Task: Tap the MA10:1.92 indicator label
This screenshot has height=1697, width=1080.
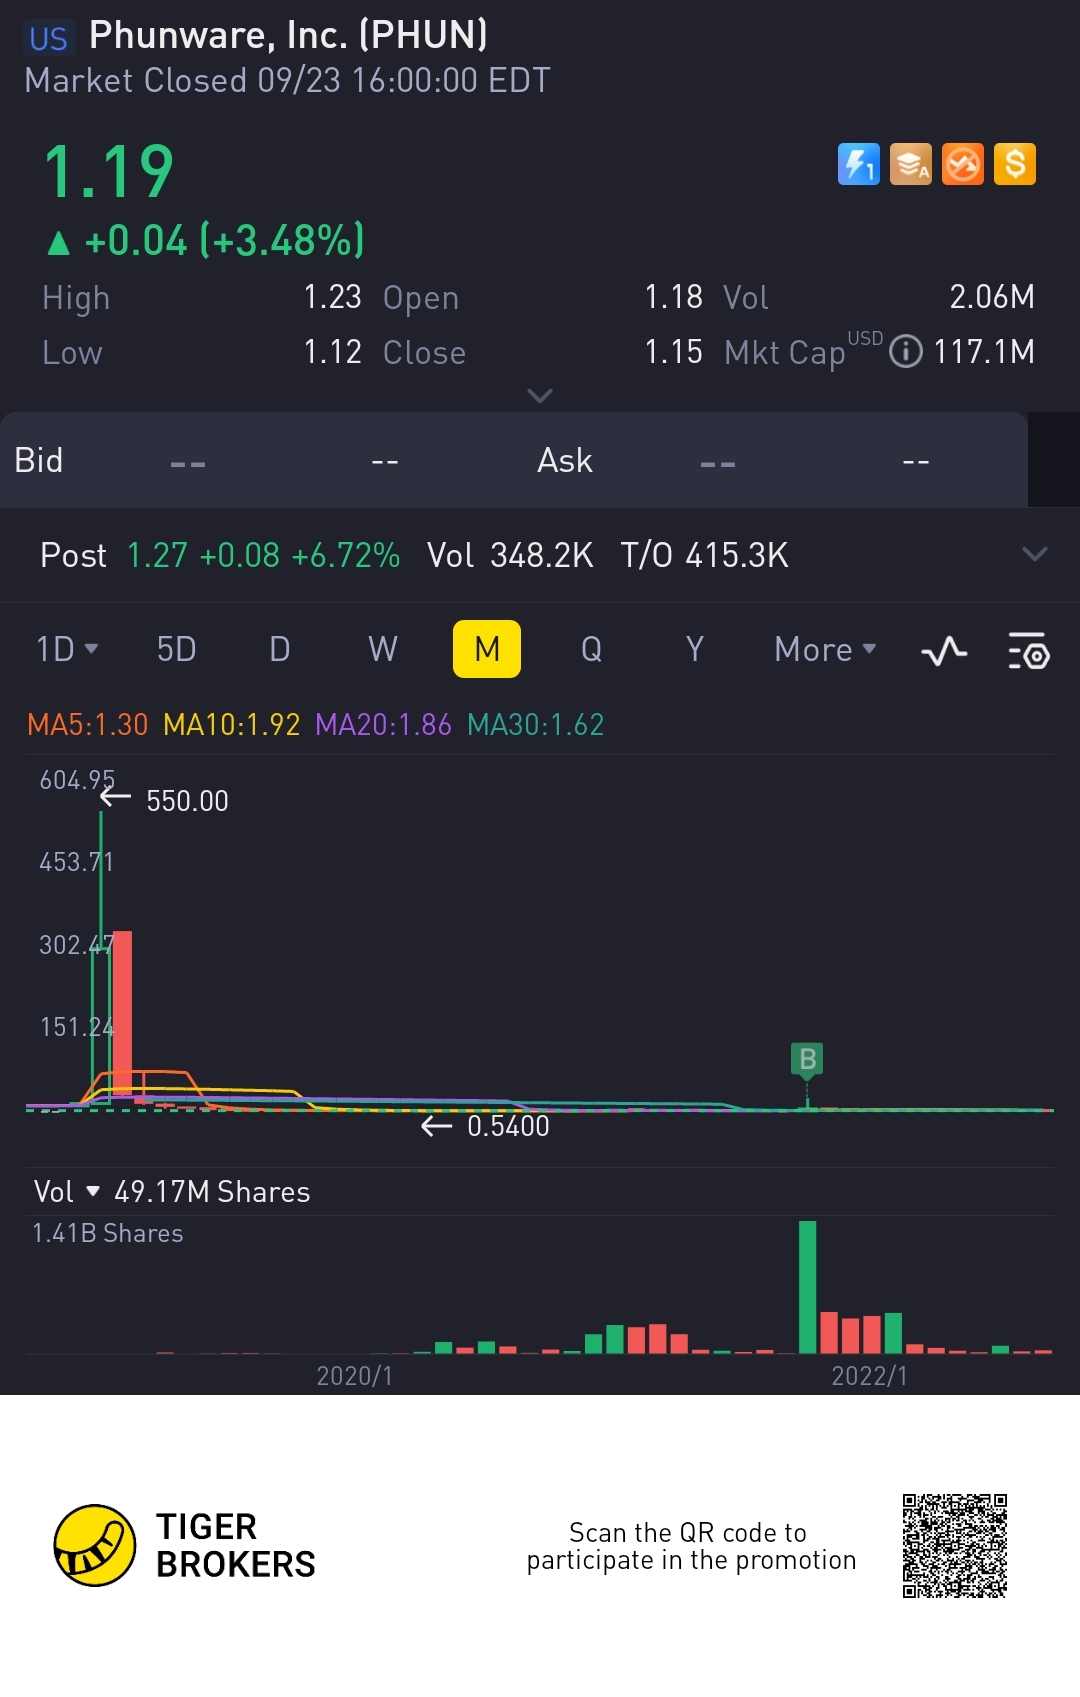Action: pyautogui.click(x=232, y=724)
